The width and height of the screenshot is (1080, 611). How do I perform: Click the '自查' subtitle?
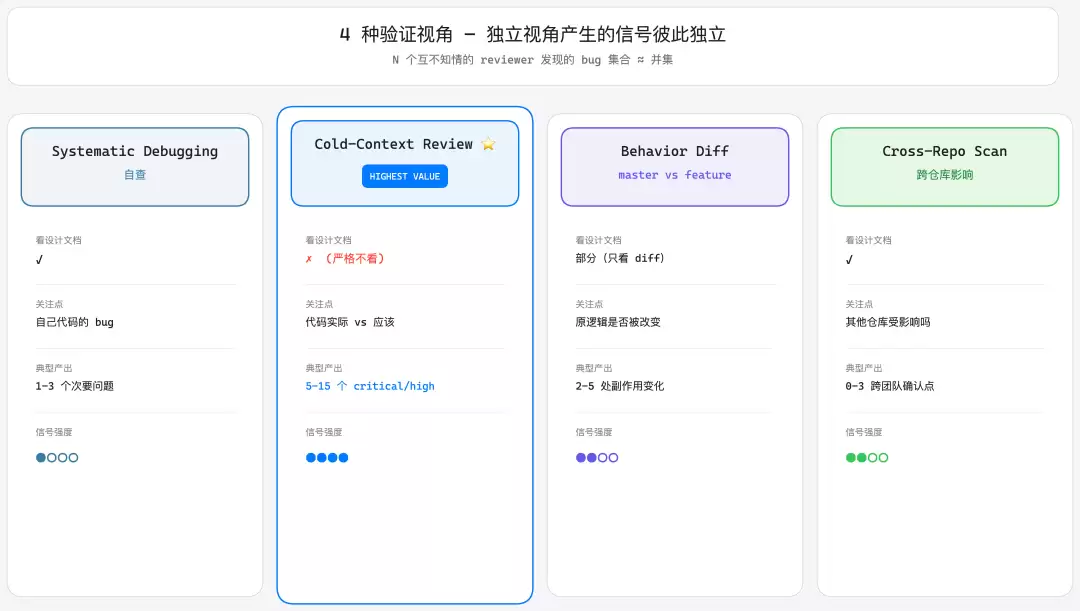tap(135, 175)
